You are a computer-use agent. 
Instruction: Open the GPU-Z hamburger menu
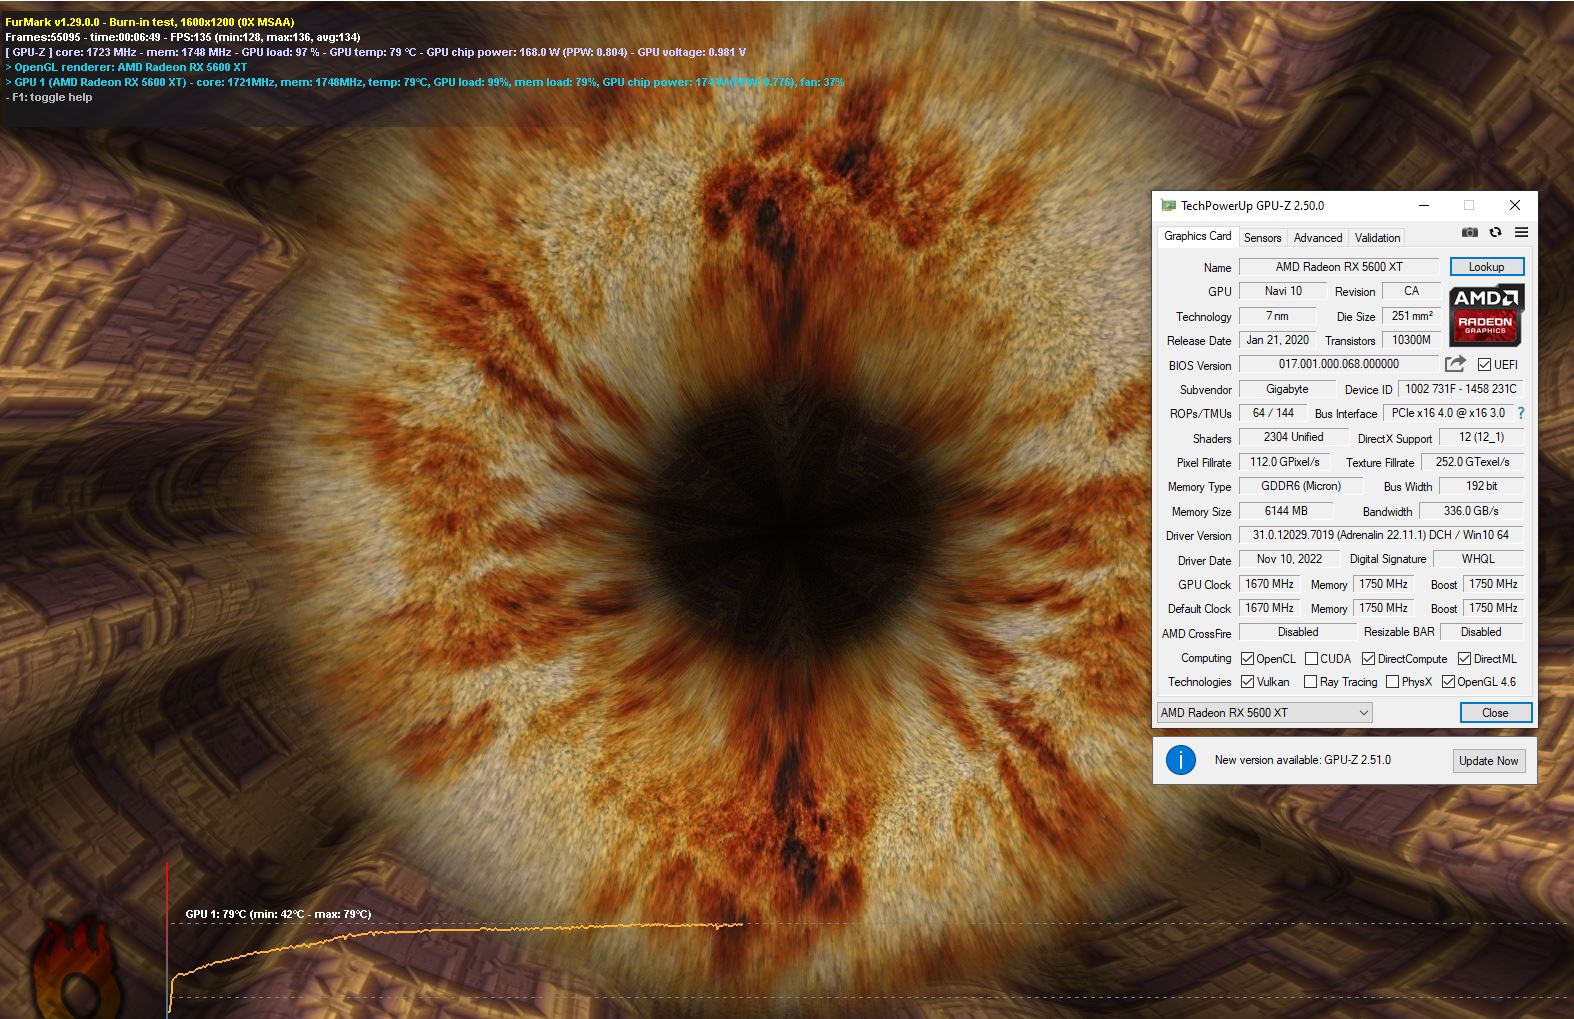click(1521, 232)
